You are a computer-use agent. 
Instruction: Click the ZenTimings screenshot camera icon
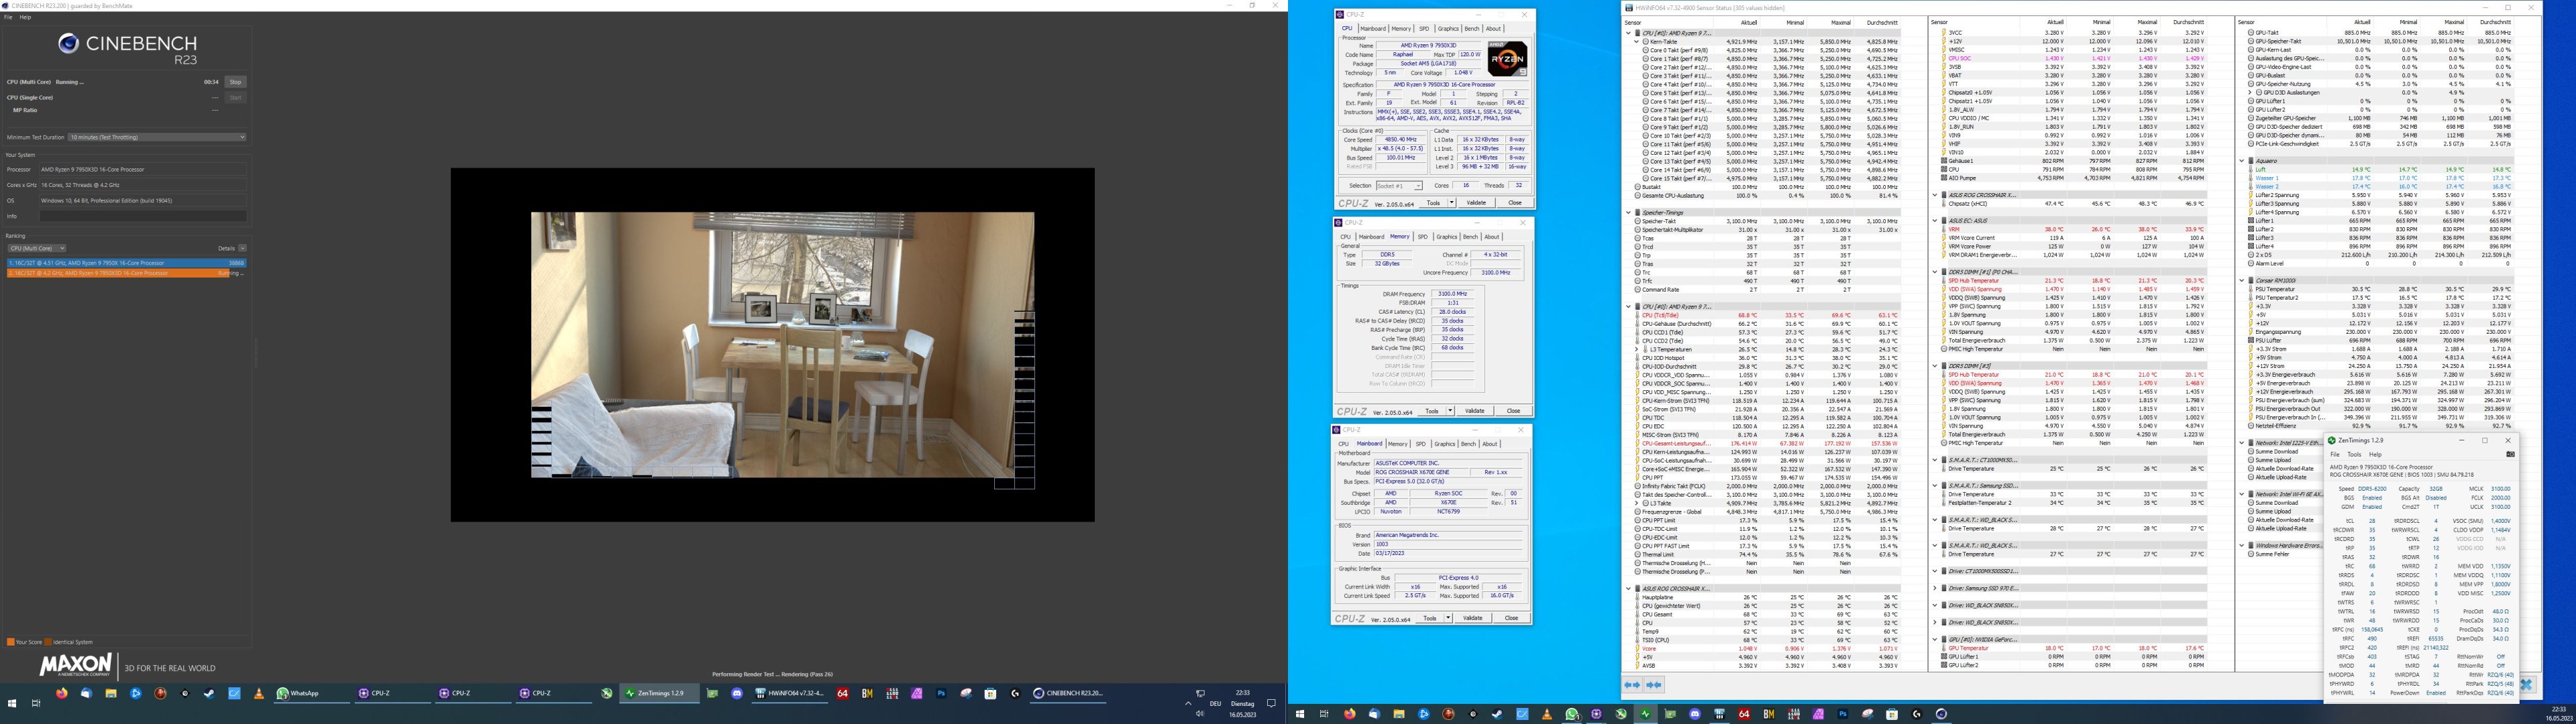[2510, 454]
